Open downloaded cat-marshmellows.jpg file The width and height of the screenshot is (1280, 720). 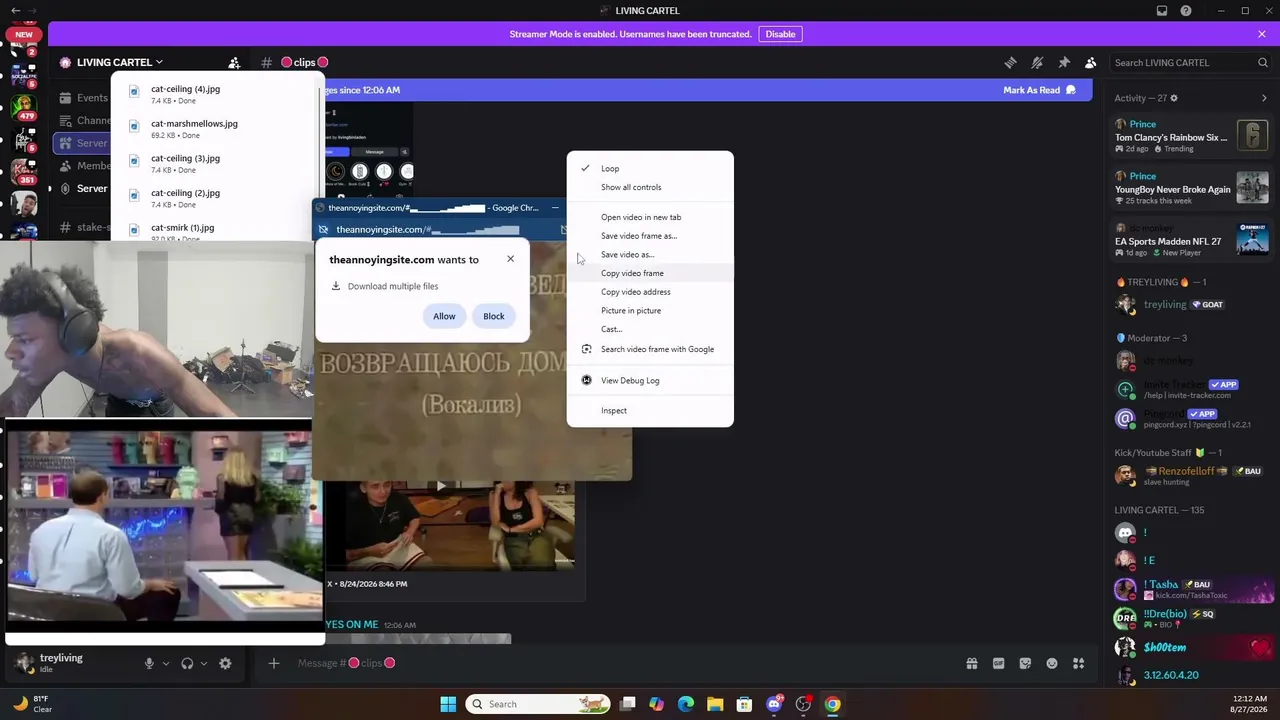pos(216,129)
